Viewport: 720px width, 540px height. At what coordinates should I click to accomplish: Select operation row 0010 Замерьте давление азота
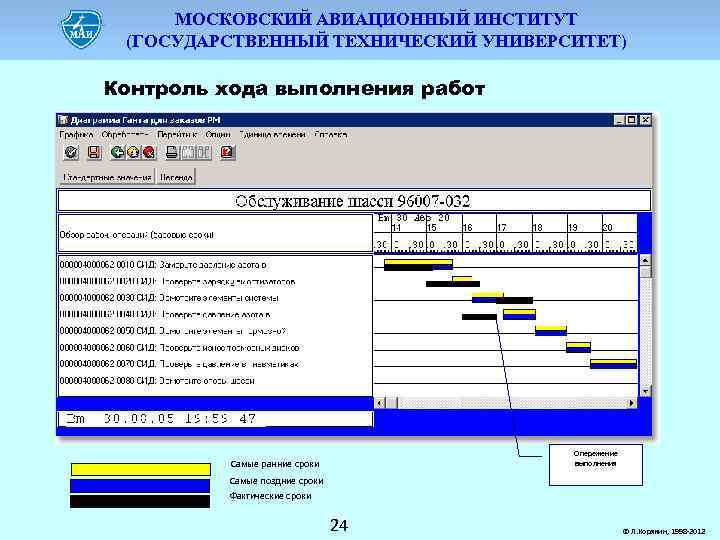pos(163,265)
